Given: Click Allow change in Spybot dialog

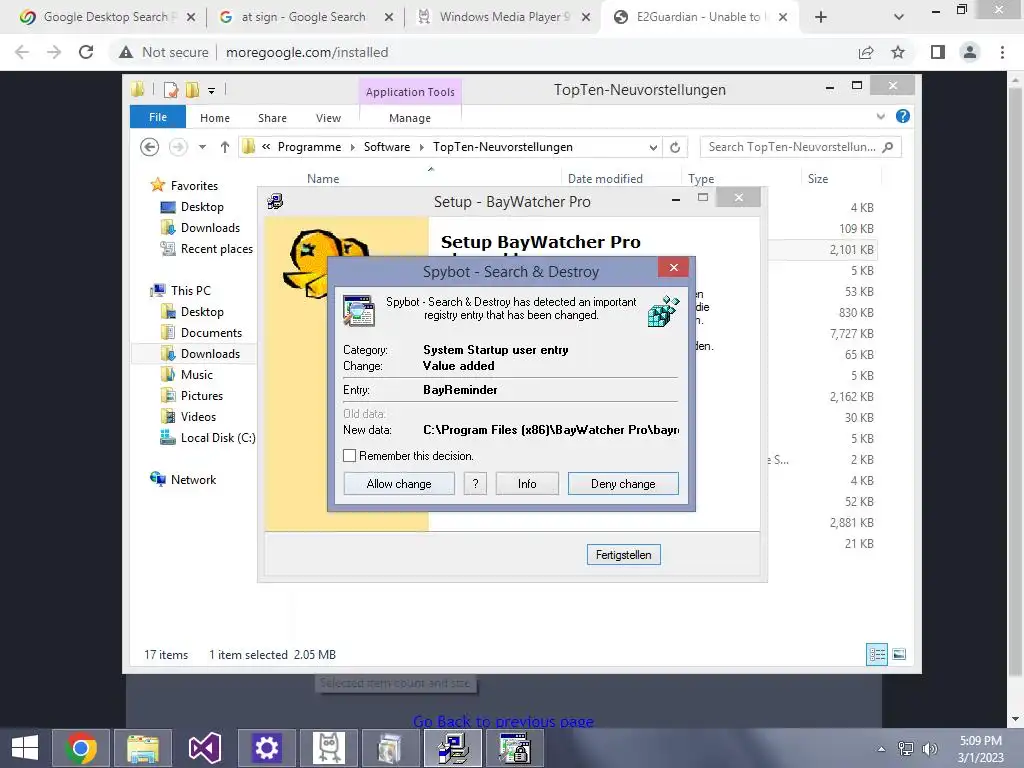Looking at the screenshot, I should tap(399, 484).
